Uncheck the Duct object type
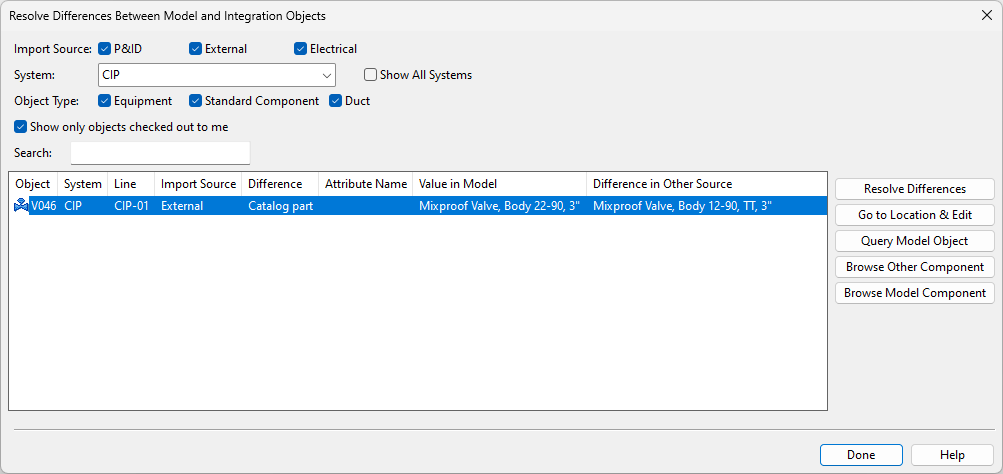 tap(335, 101)
